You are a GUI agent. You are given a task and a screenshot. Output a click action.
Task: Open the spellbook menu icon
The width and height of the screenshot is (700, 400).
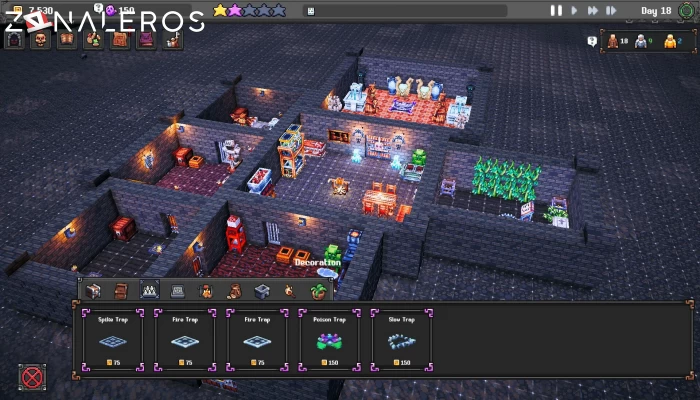click(x=67, y=40)
